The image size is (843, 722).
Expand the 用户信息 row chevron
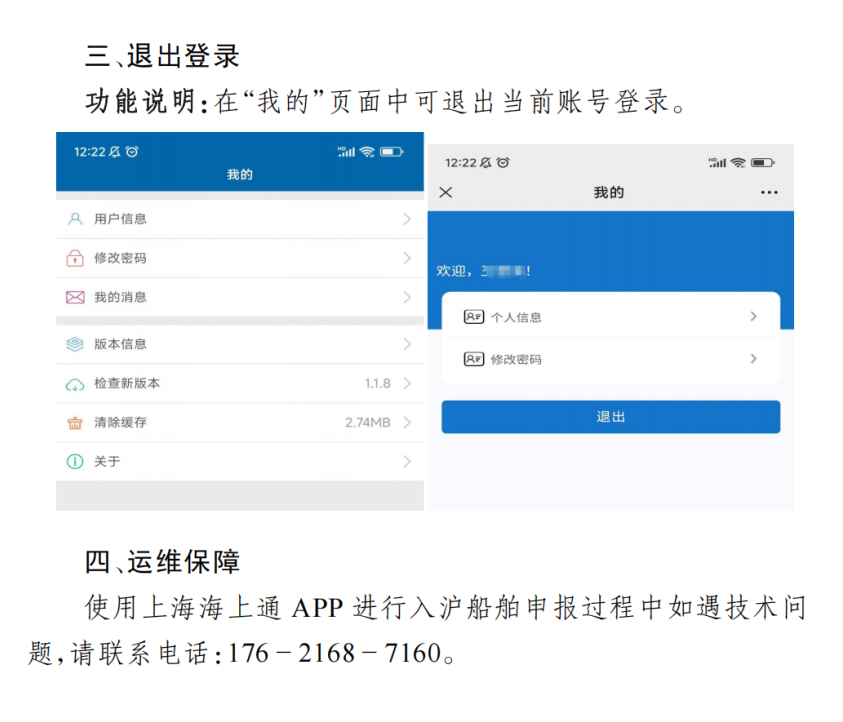coord(407,219)
